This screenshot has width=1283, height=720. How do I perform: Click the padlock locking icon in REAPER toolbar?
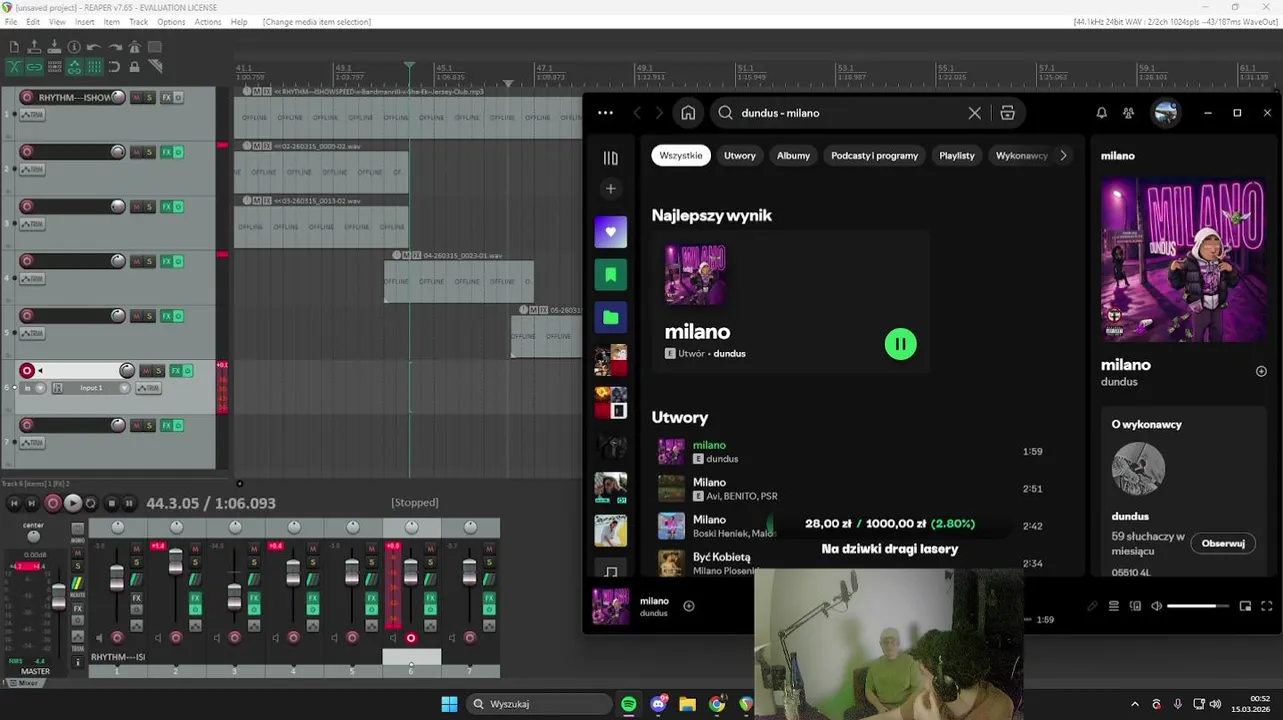click(x=134, y=67)
